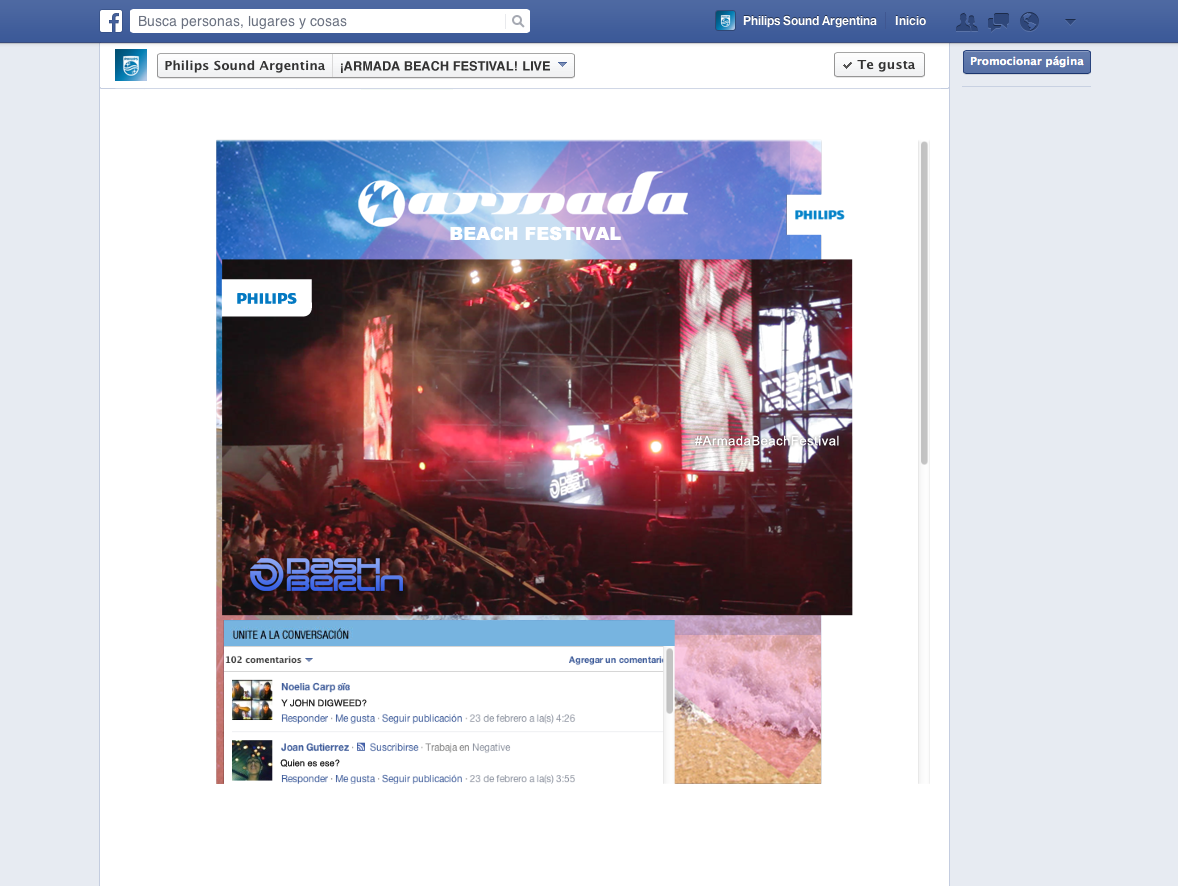Click the Dash Berlin logo
The height and width of the screenshot is (886, 1178).
327,575
